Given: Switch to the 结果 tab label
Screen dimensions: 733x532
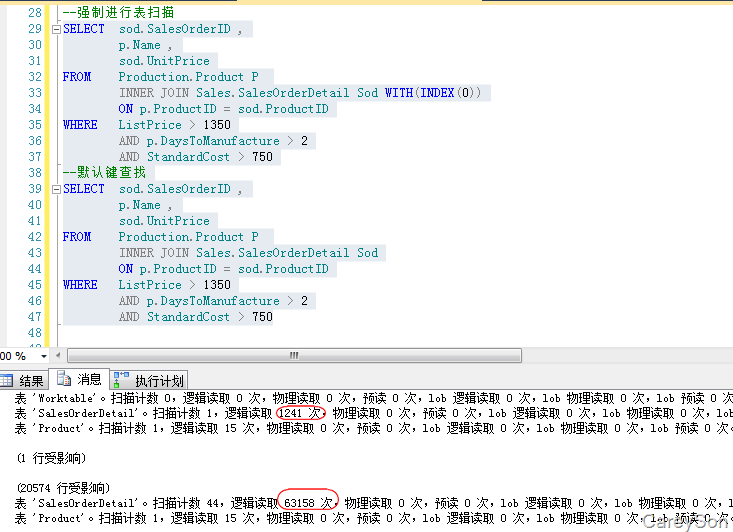Looking at the screenshot, I should (x=31, y=381).
